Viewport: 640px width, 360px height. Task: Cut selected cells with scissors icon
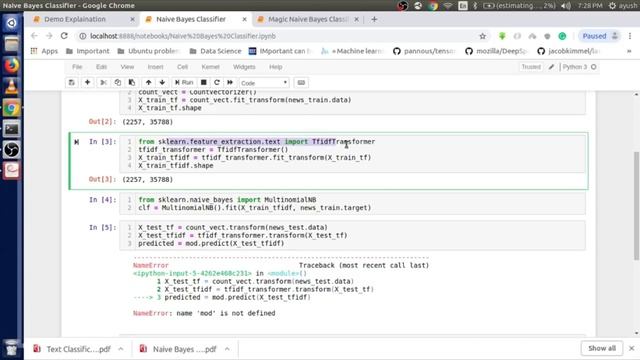[x=104, y=82]
